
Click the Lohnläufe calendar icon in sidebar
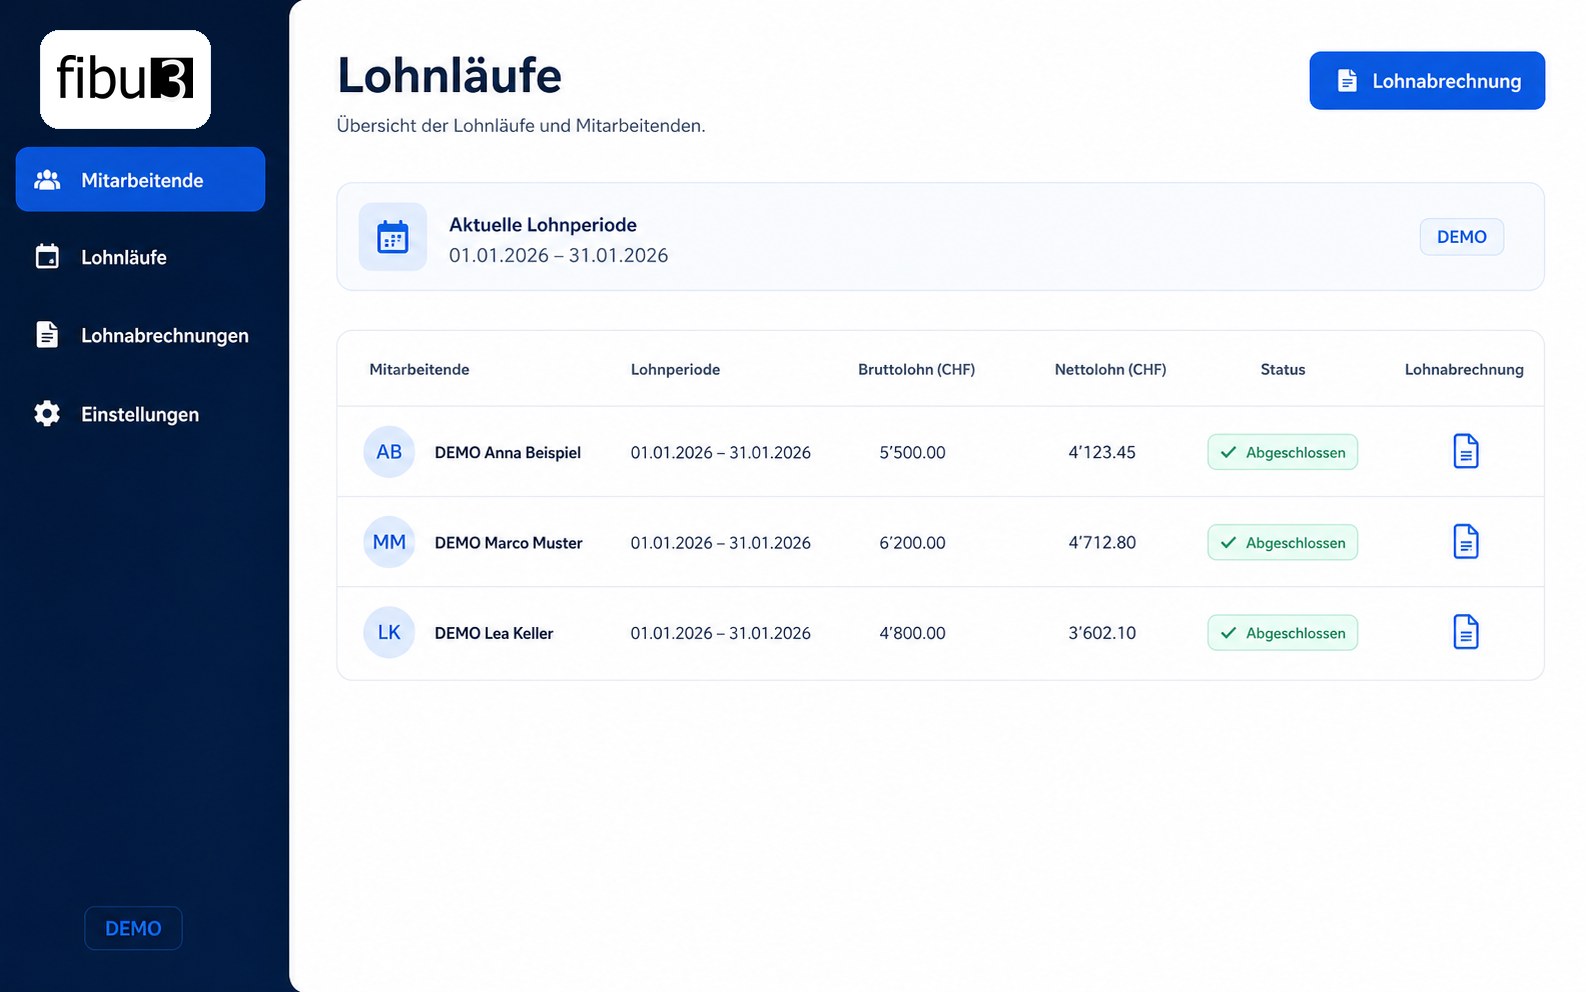47,257
